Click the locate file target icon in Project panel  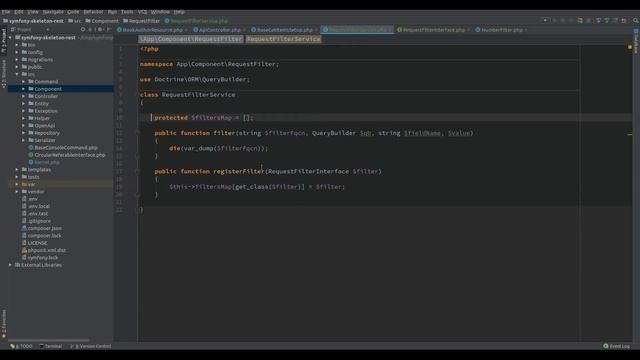(x=83, y=29)
